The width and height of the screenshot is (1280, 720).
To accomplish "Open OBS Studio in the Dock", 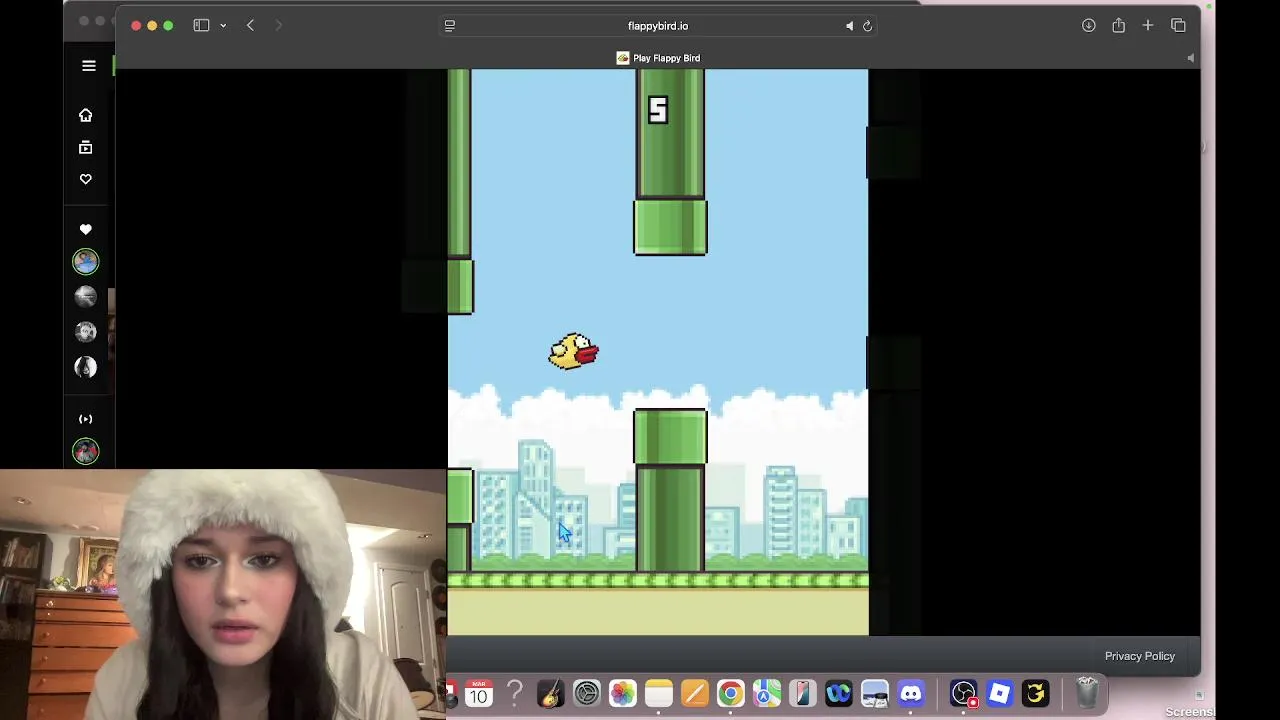I will 963,693.
